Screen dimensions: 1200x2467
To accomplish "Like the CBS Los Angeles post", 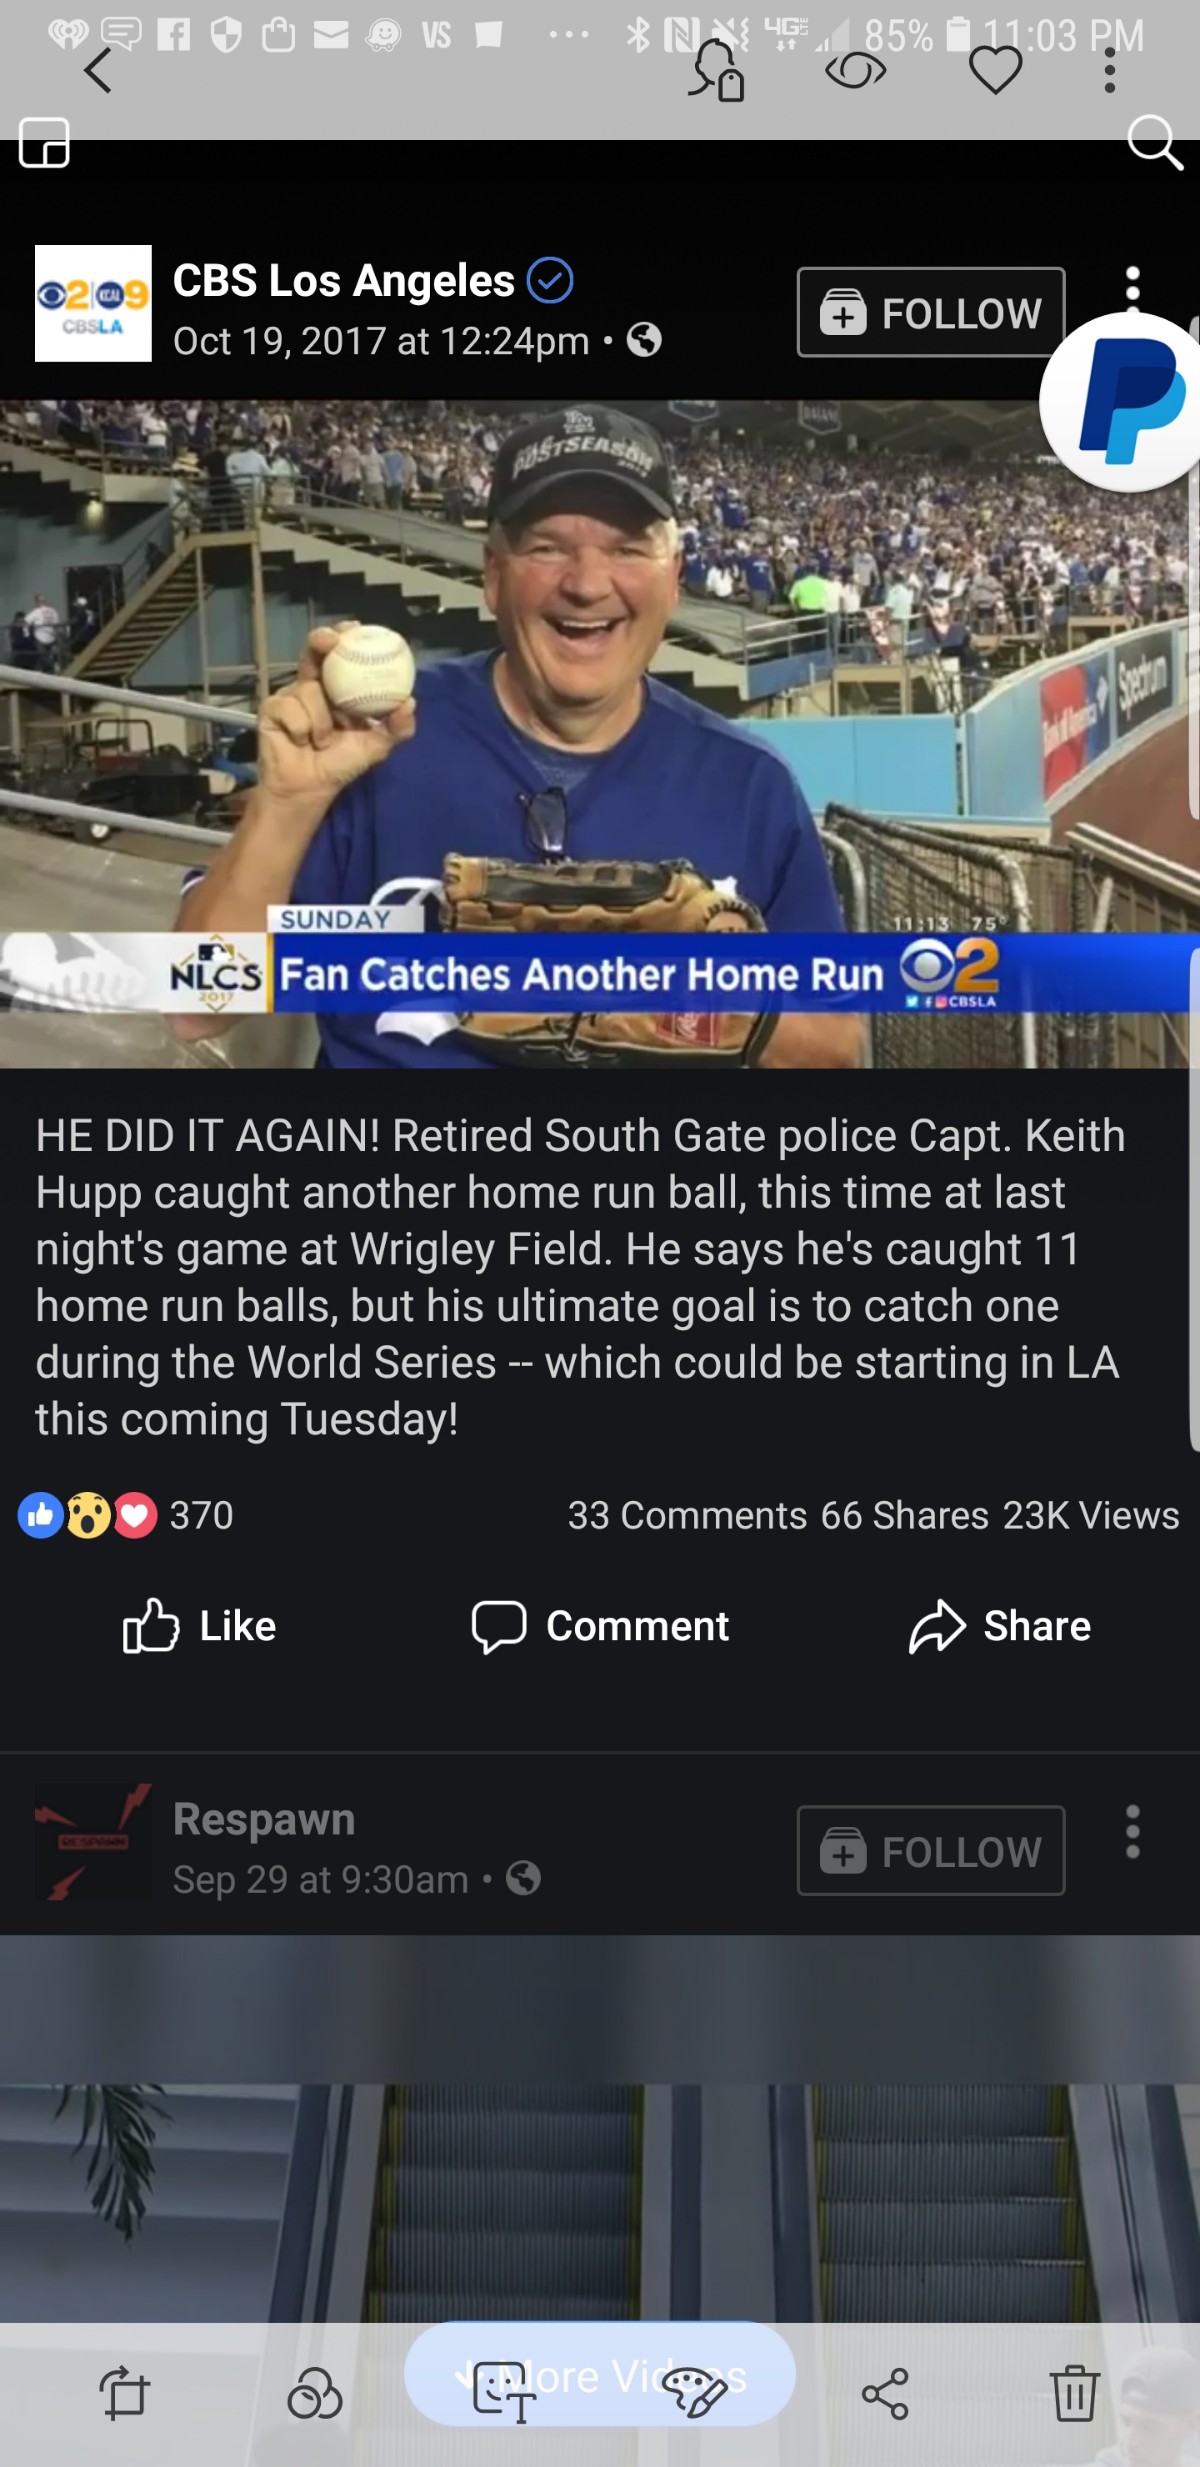I will click(199, 1626).
